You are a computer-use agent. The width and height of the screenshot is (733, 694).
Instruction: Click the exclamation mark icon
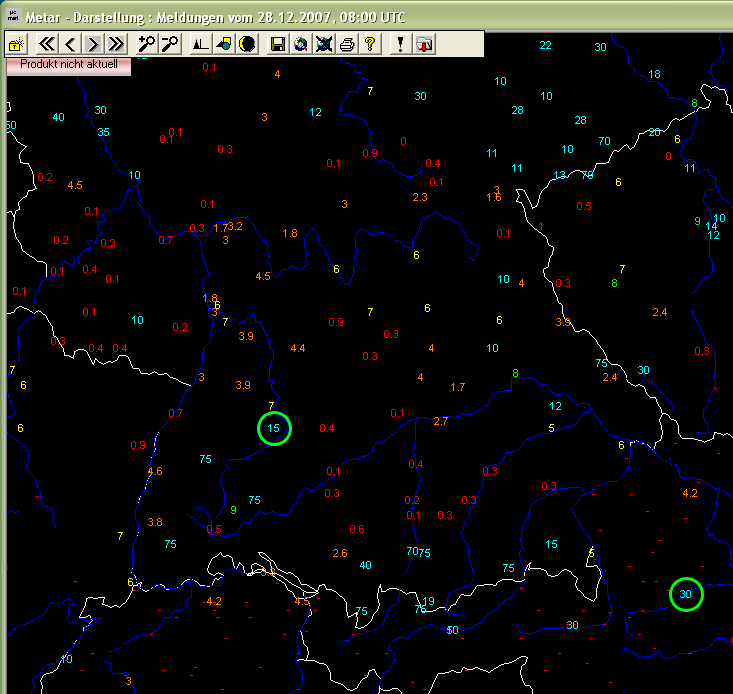coord(400,44)
